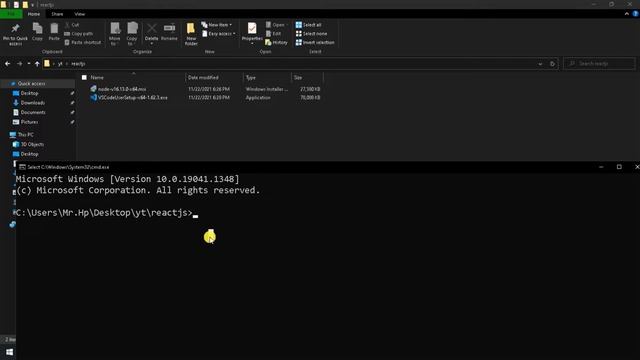This screenshot has width=640, height=360.
Task: Open the recent locations dropdown arrow
Action: coord(29,64)
